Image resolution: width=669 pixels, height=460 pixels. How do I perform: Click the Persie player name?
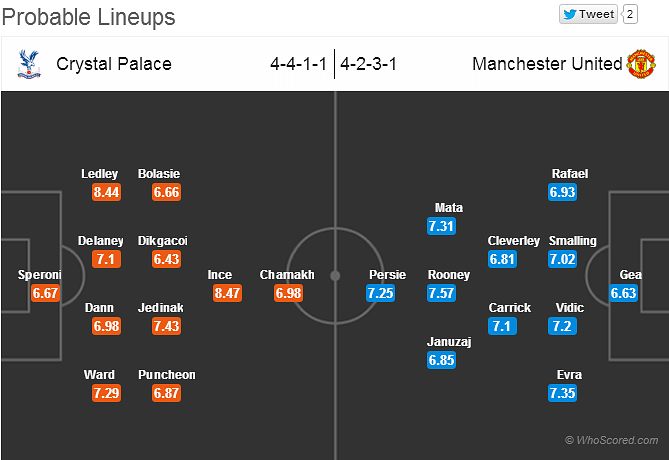click(387, 275)
